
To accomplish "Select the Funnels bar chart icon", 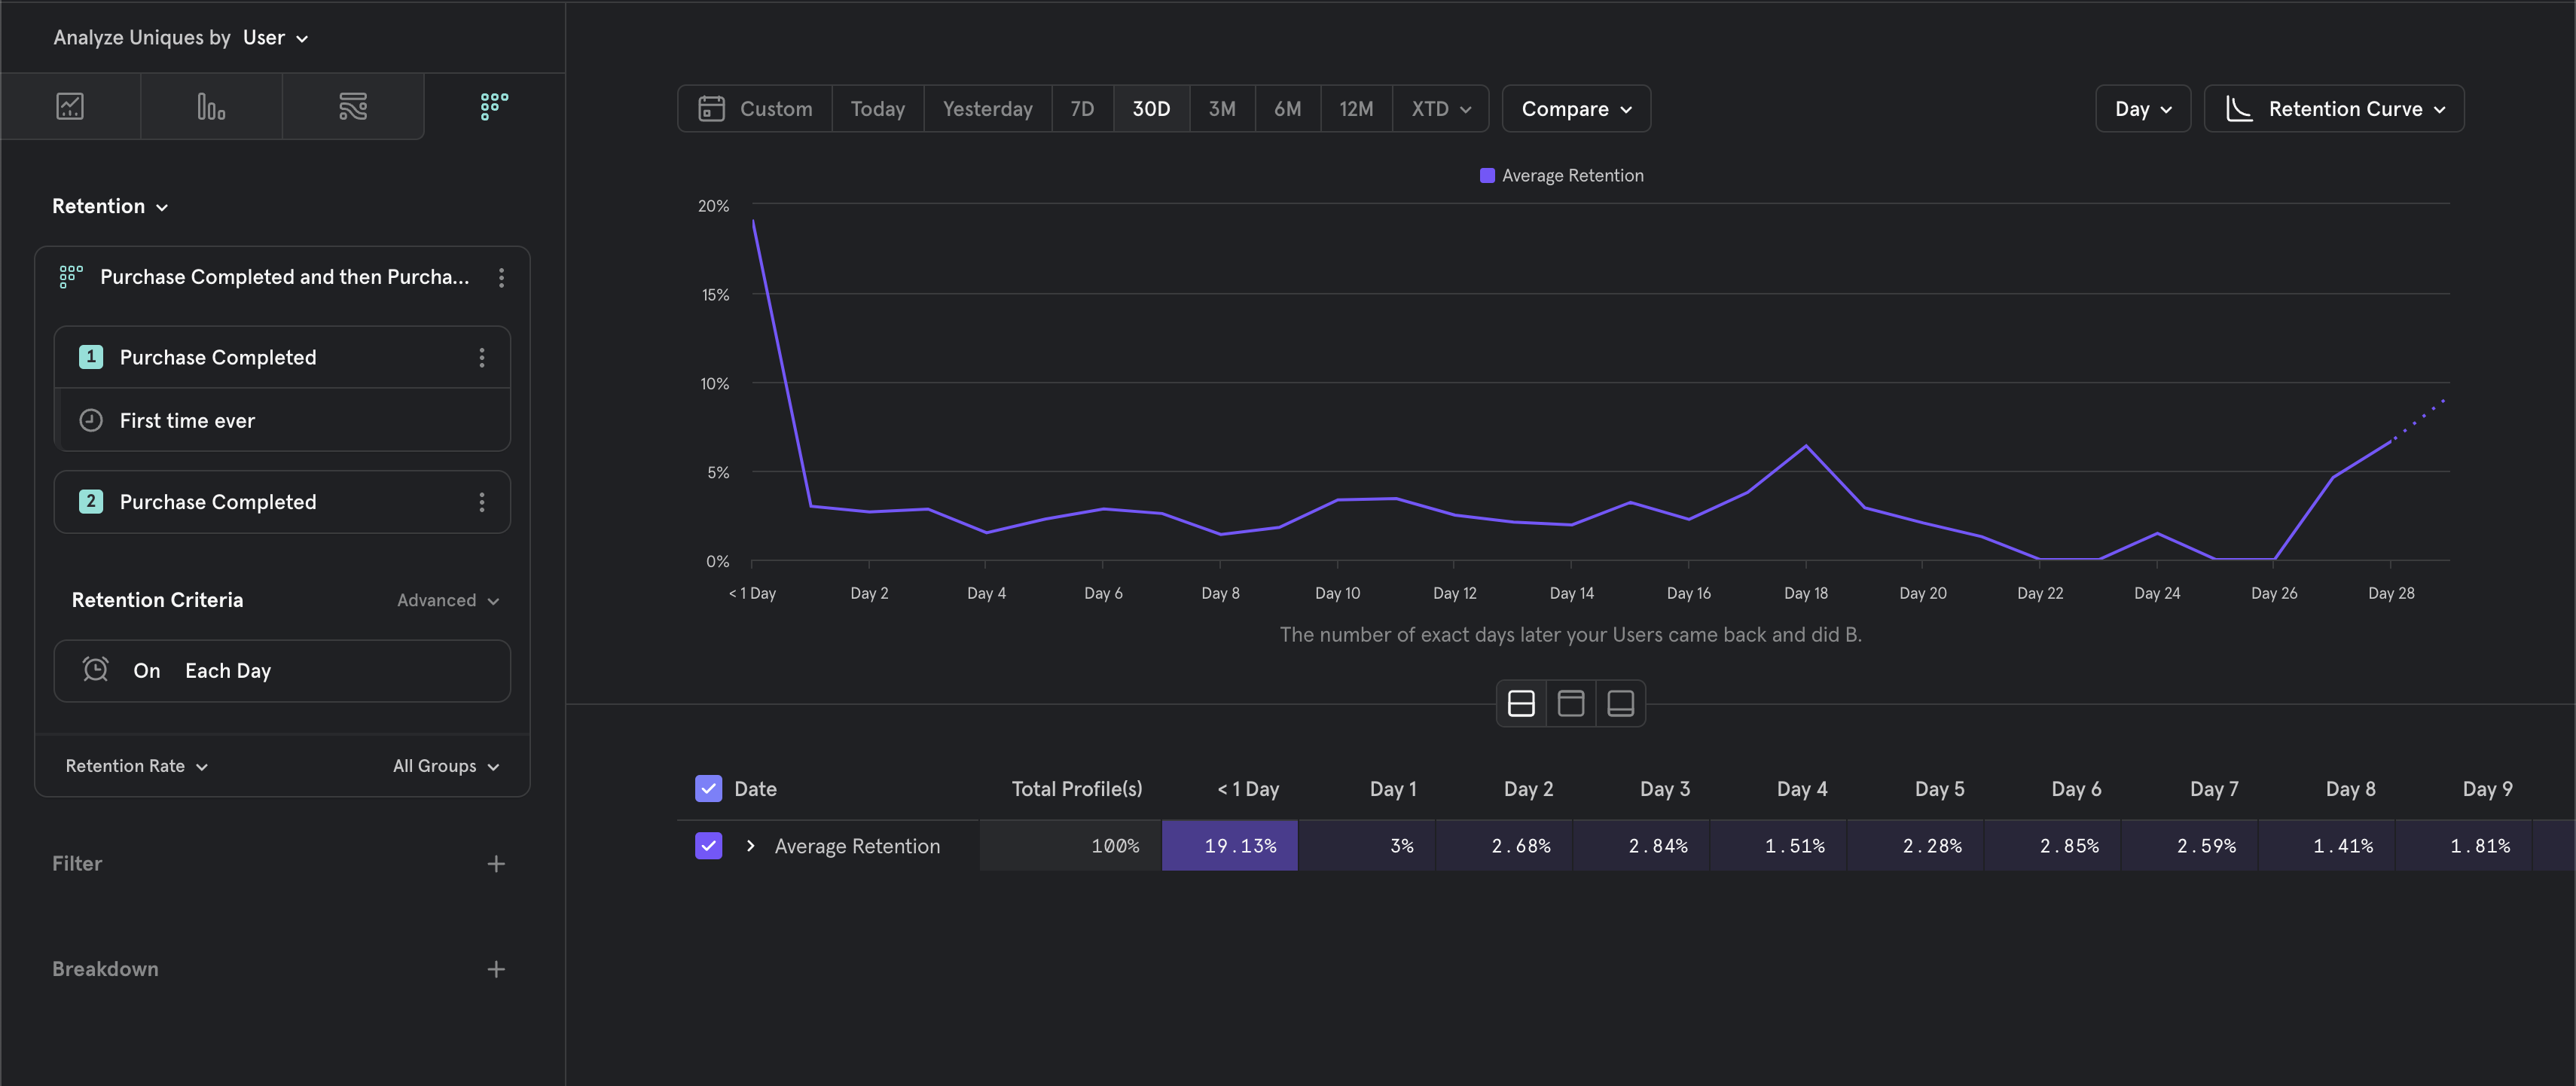I will pos(211,106).
